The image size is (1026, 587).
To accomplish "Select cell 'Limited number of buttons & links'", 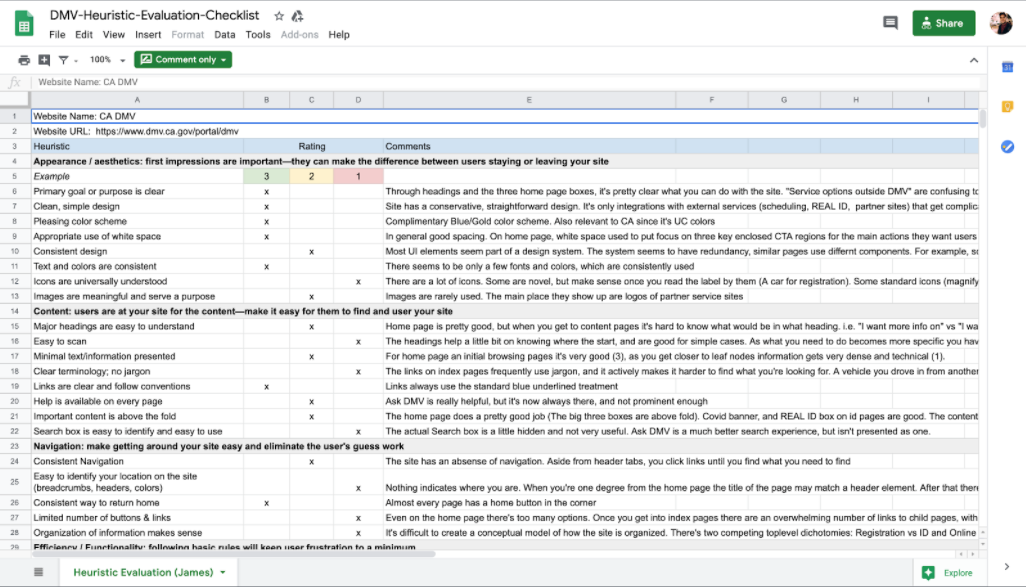I will click(137, 518).
